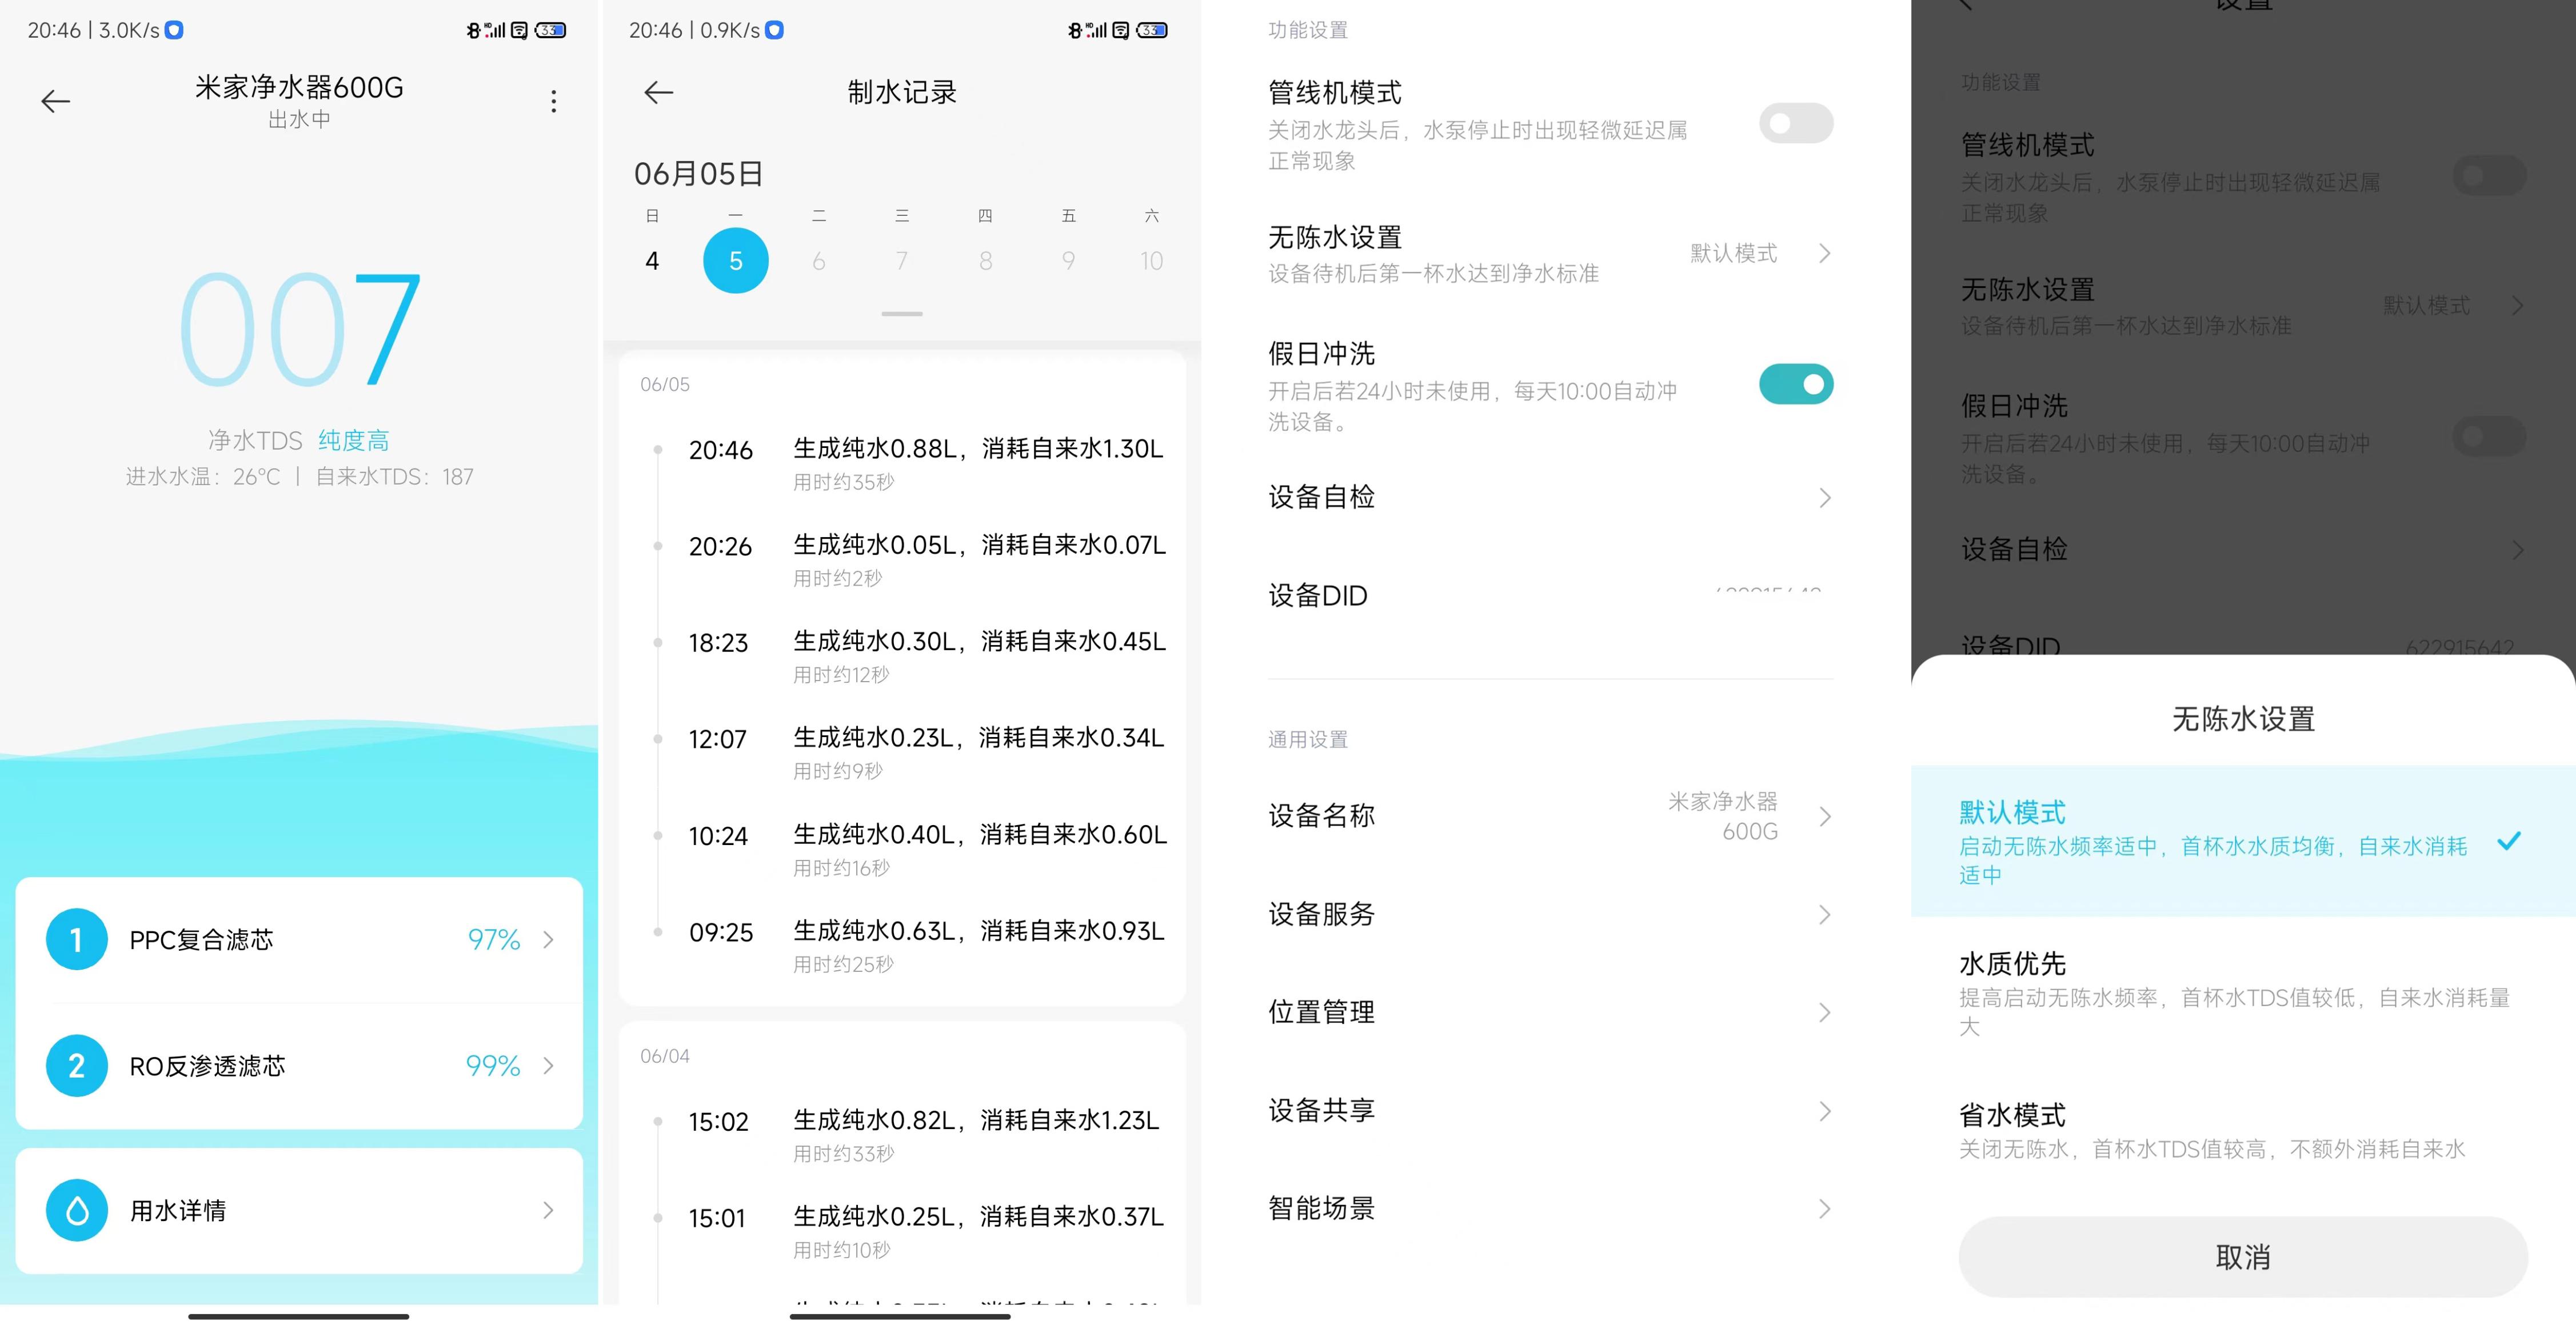Enable the 管线机模式 switch
Screen dimensions: 2576x1329
1795,122
